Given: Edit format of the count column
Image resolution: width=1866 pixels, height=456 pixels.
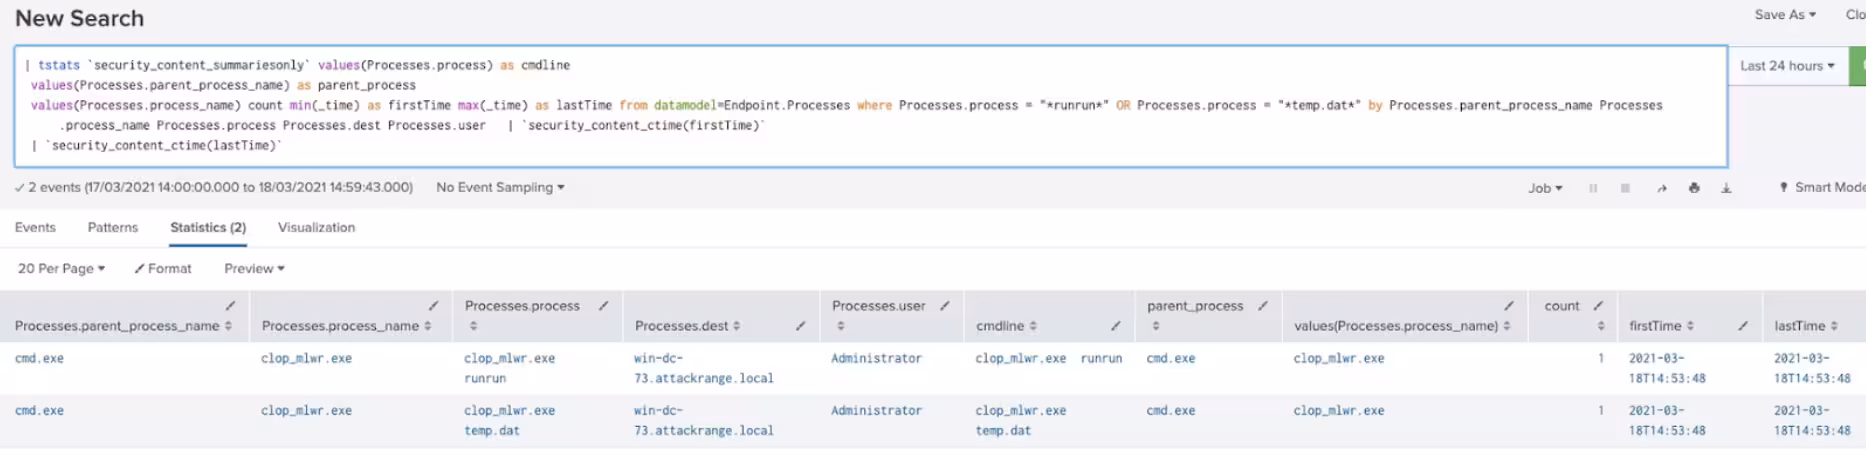Looking at the screenshot, I should [x=1598, y=306].
